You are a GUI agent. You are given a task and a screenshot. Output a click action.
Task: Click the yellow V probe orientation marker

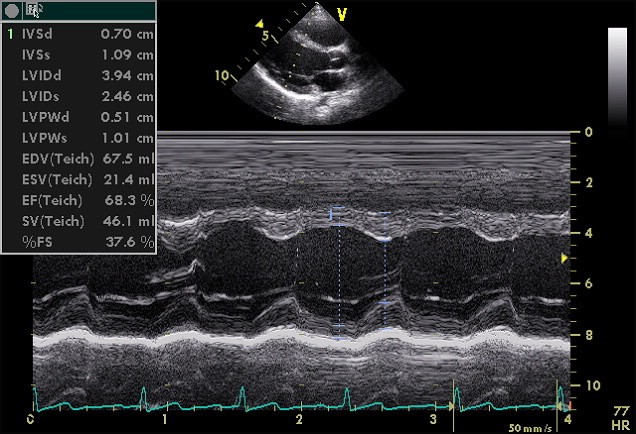(342, 14)
